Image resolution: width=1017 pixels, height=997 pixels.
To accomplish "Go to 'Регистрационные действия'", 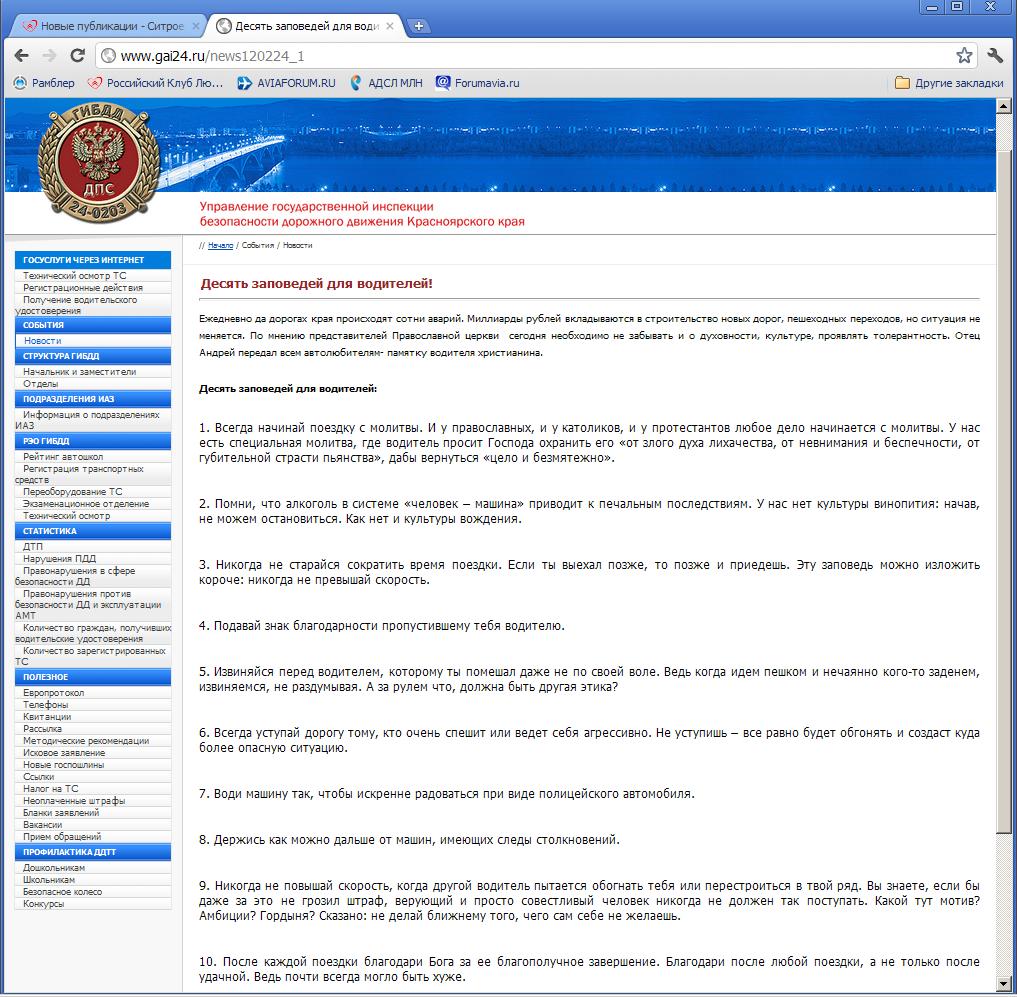I will (x=83, y=287).
